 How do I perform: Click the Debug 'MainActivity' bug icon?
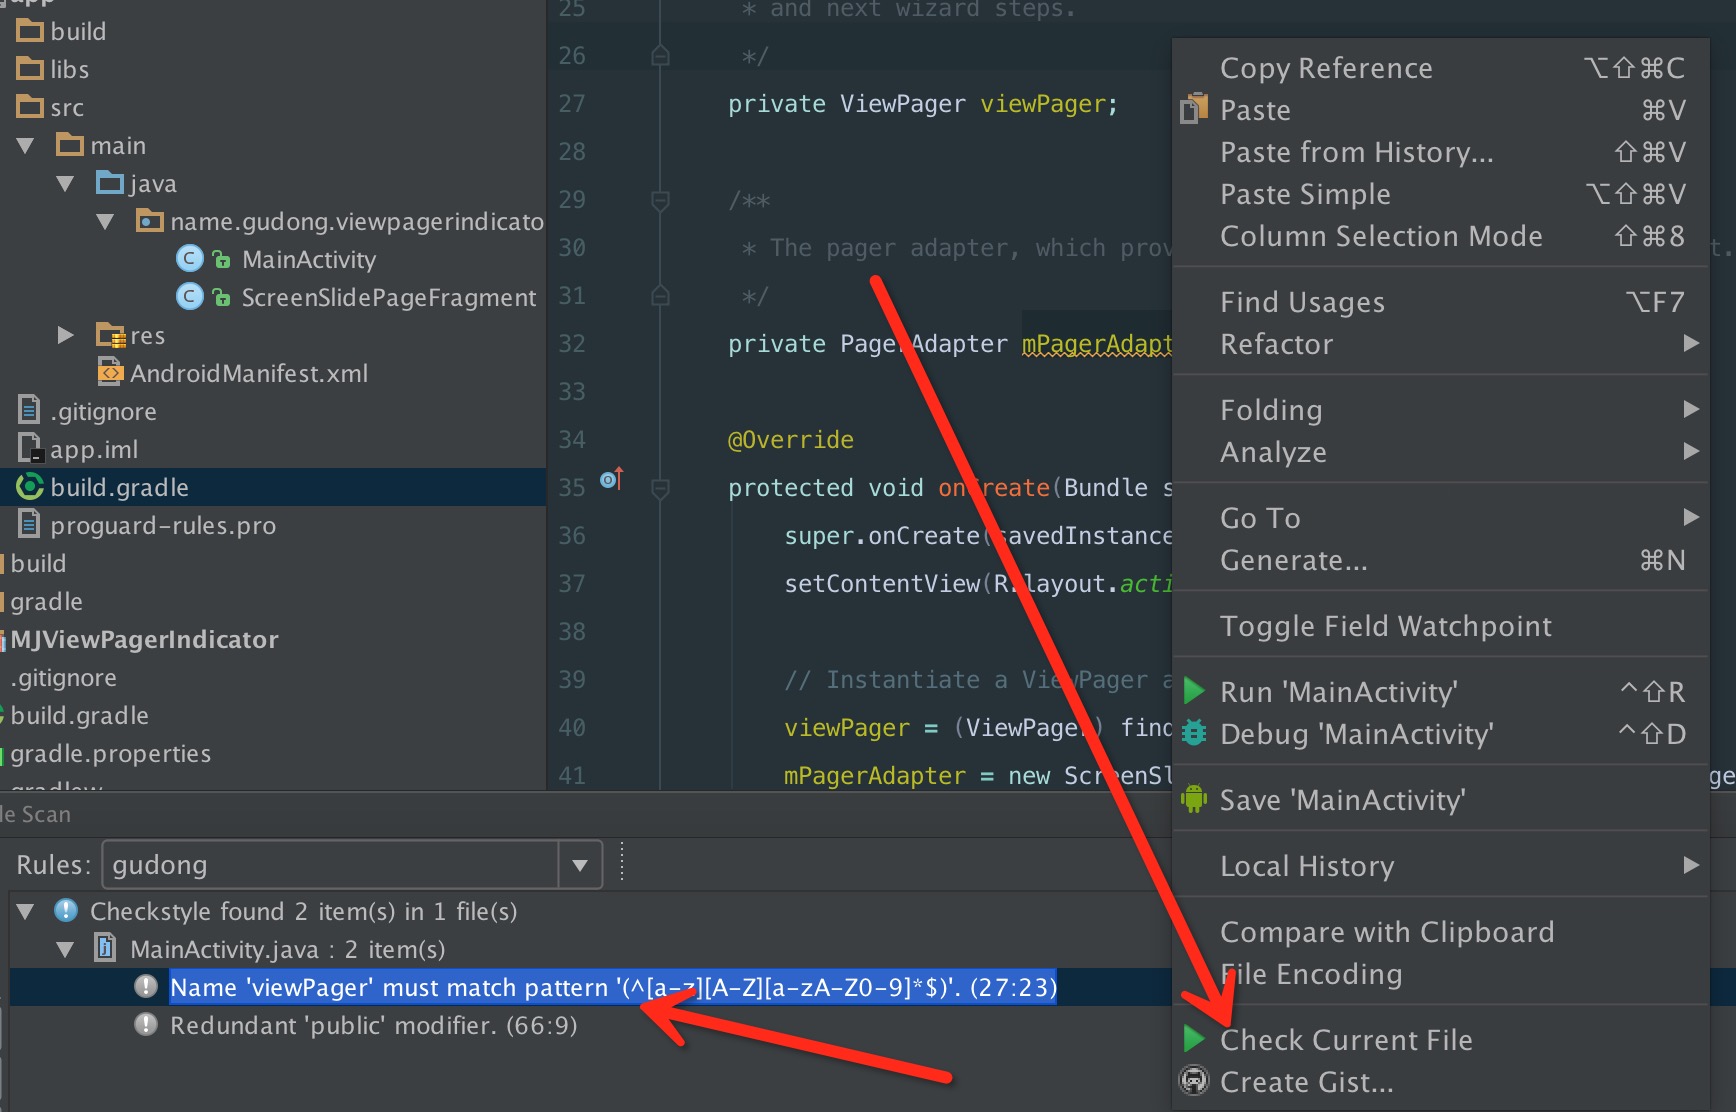[x=1193, y=733]
